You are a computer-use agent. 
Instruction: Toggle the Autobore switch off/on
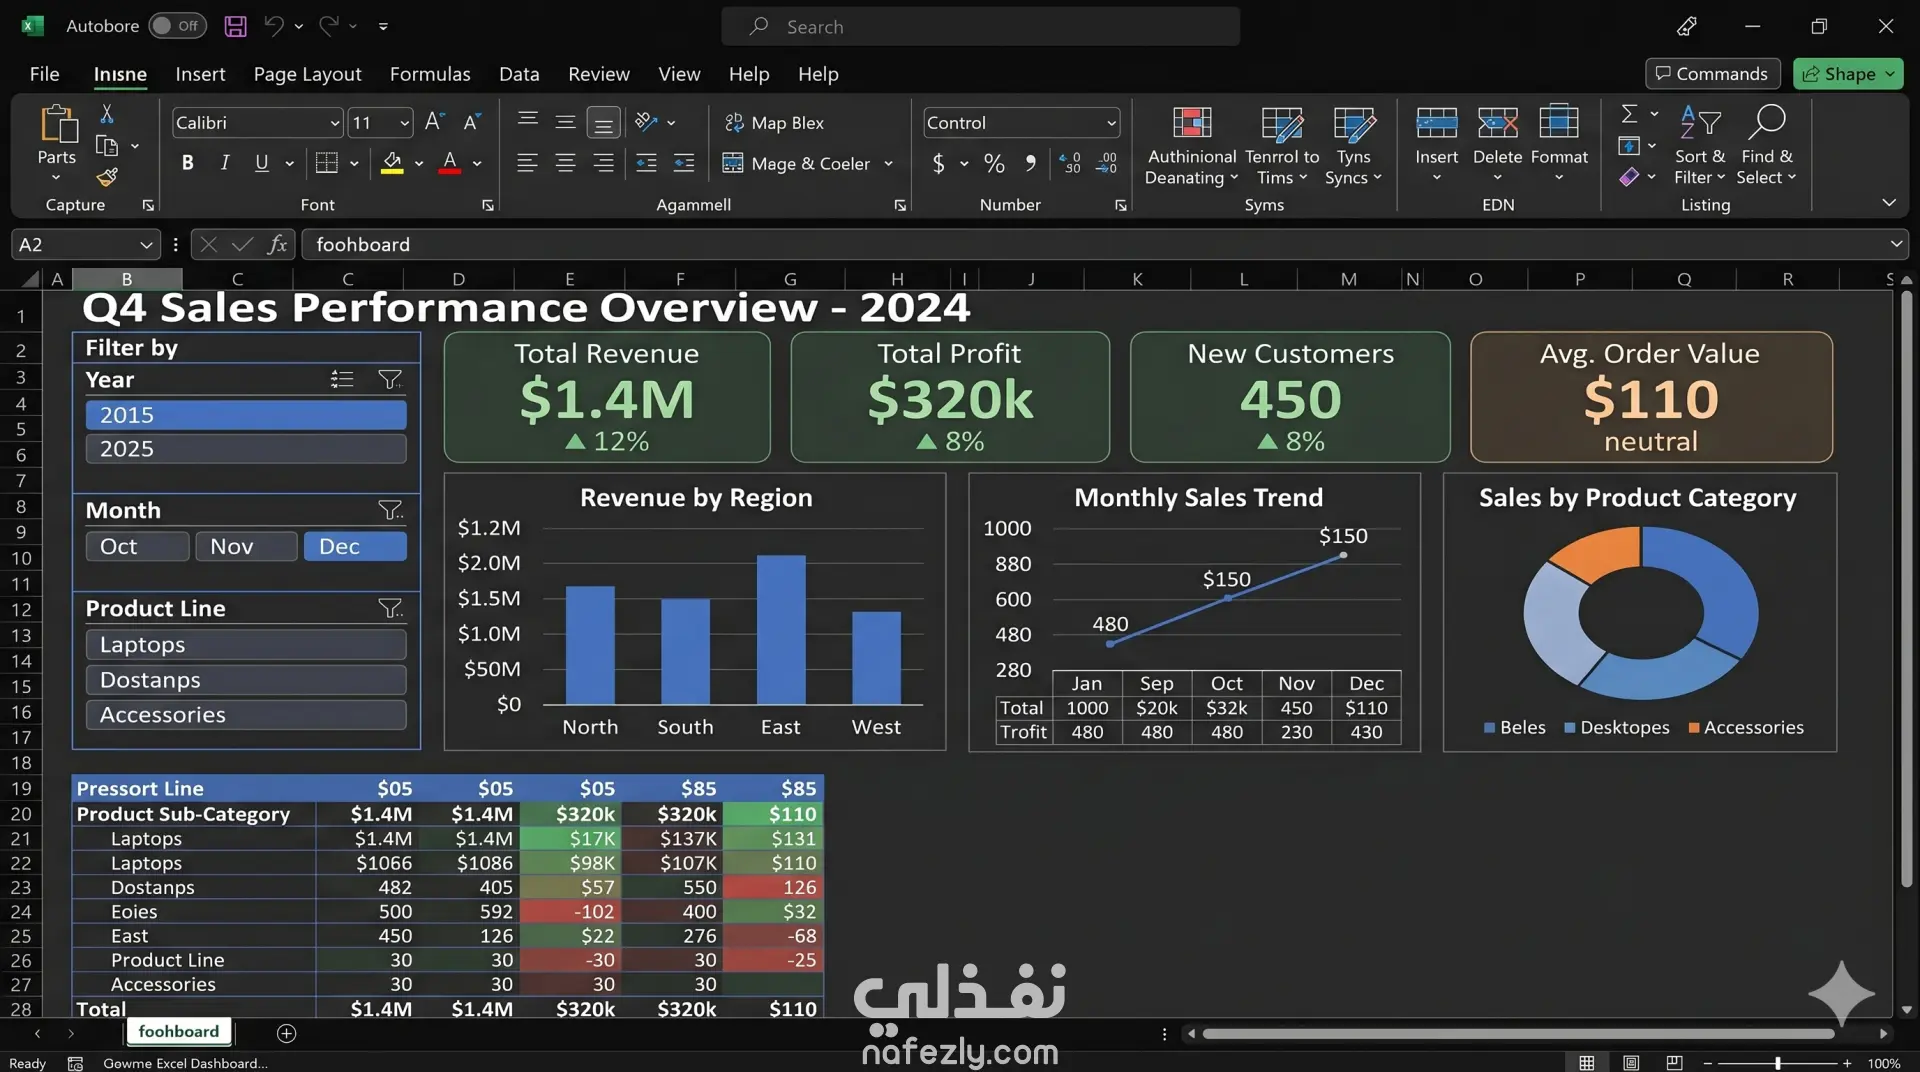(x=177, y=26)
